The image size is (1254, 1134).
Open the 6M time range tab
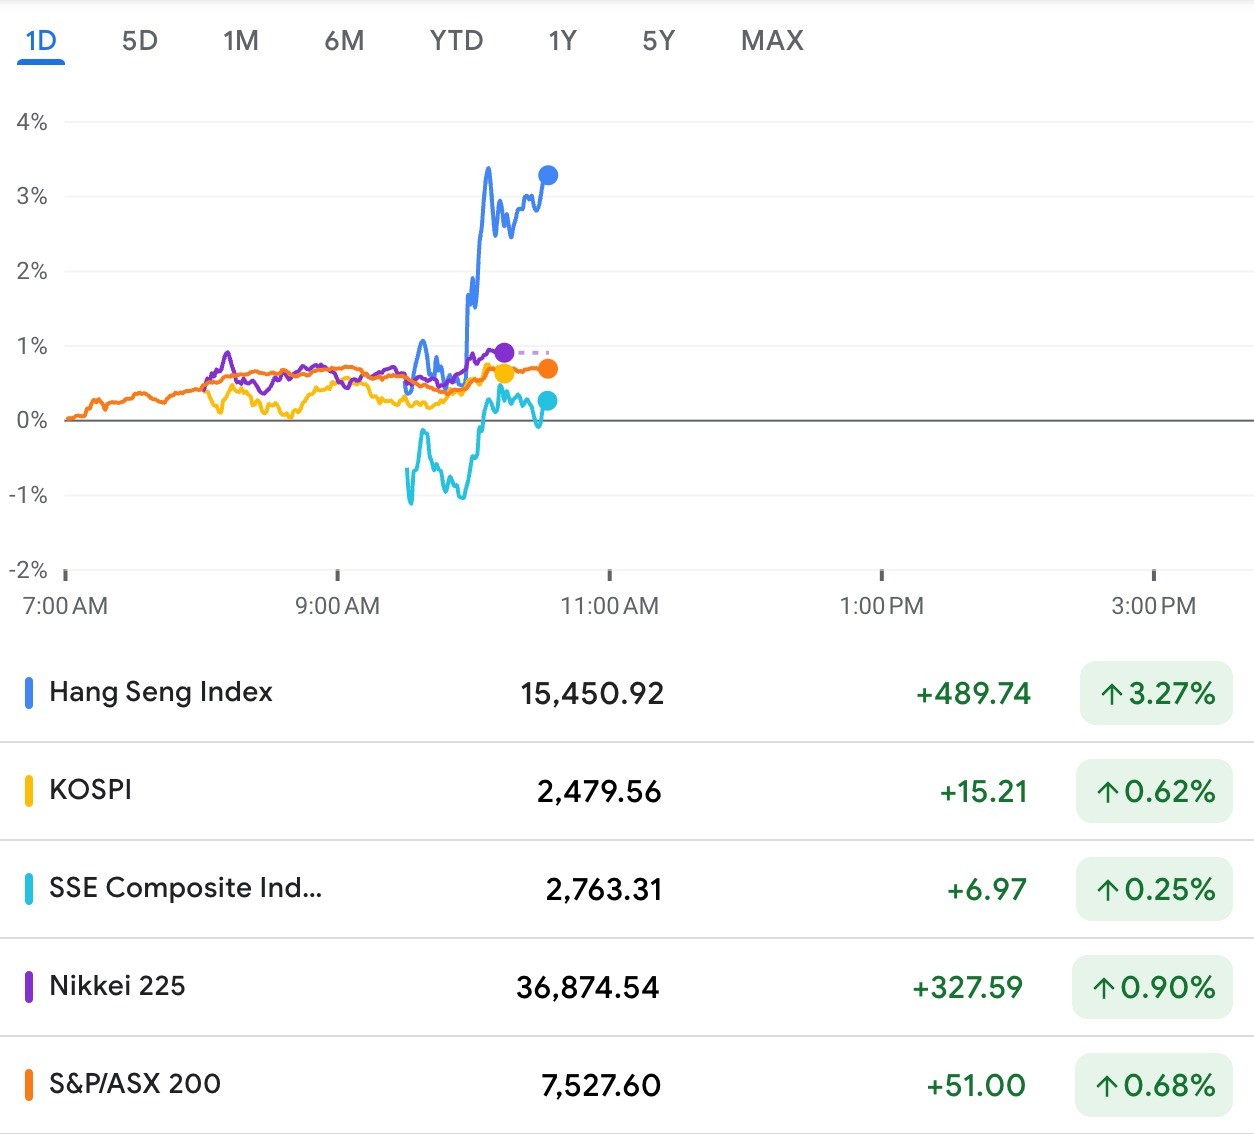click(344, 41)
